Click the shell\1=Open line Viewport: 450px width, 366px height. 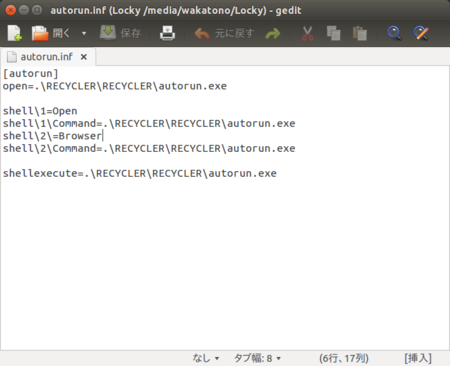(x=40, y=111)
